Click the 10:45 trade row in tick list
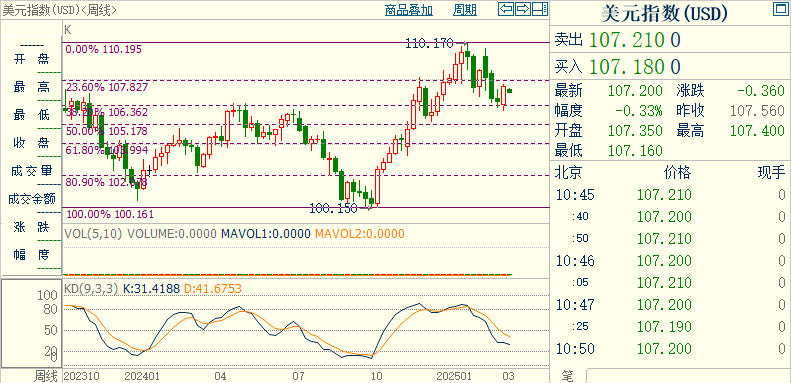 (x=670, y=195)
